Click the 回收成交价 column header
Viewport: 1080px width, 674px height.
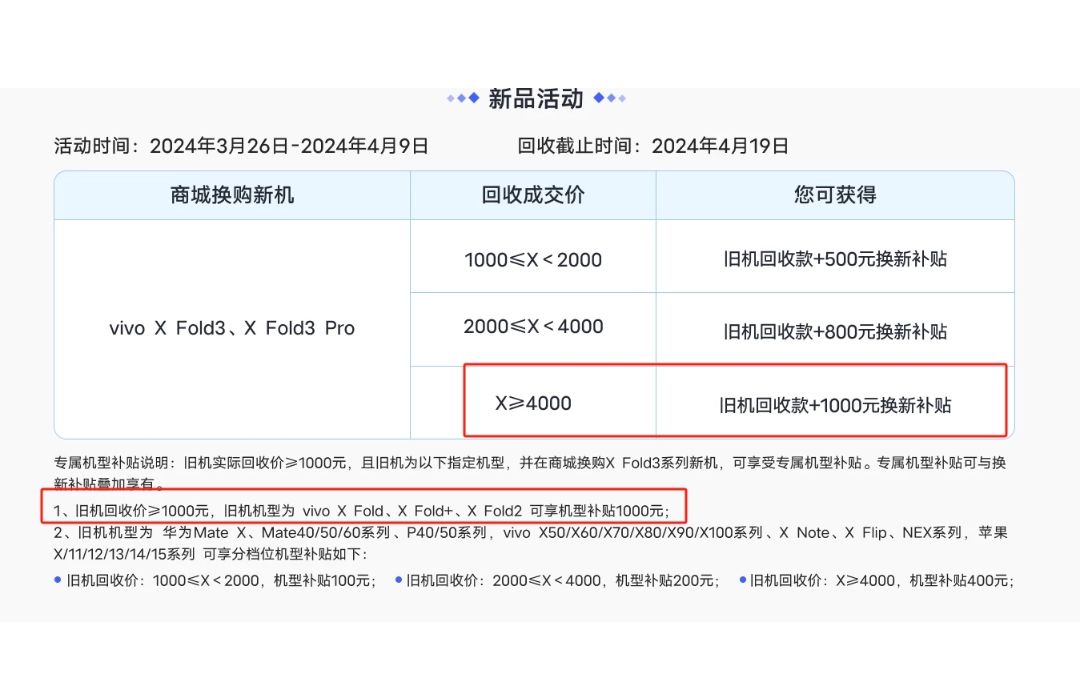click(x=533, y=195)
